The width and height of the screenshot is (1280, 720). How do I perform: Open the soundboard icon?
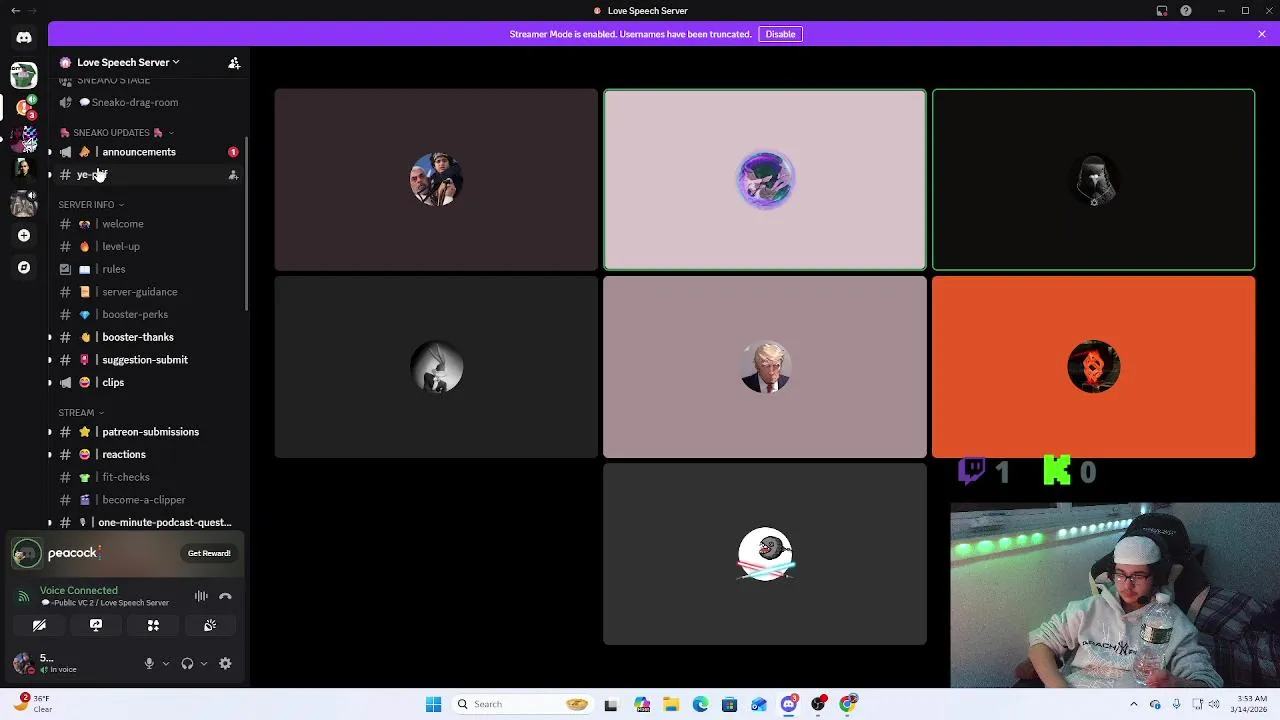point(210,625)
